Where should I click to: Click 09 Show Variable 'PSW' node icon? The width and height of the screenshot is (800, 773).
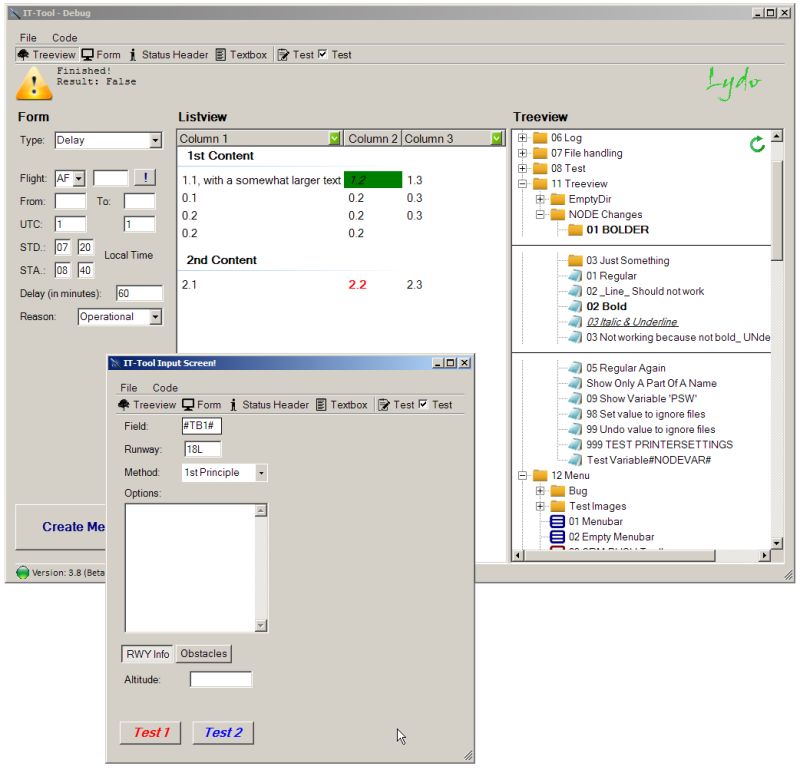pyautogui.click(x=576, y=399)
